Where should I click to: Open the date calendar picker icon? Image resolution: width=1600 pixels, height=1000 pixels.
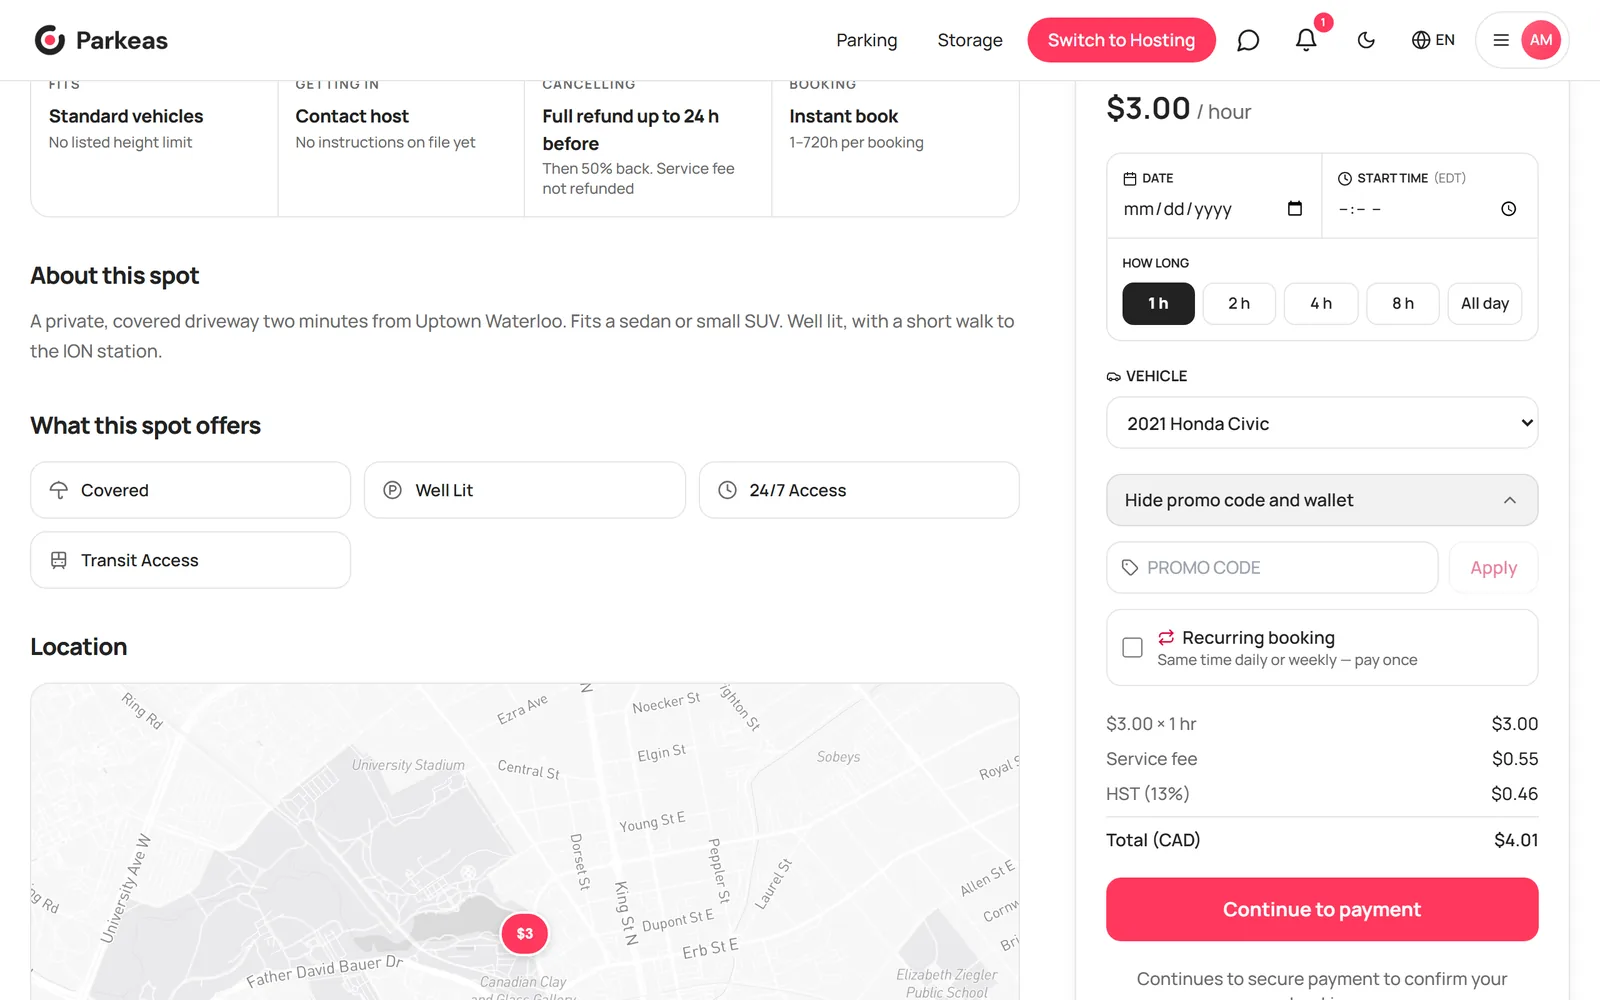click(1295, 208)
